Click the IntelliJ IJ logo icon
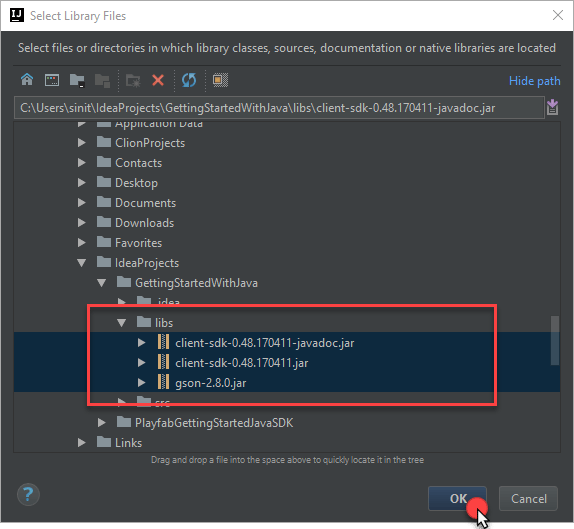Image resolution: width=574 pixels, height=529 pixels. pos(16,15)
